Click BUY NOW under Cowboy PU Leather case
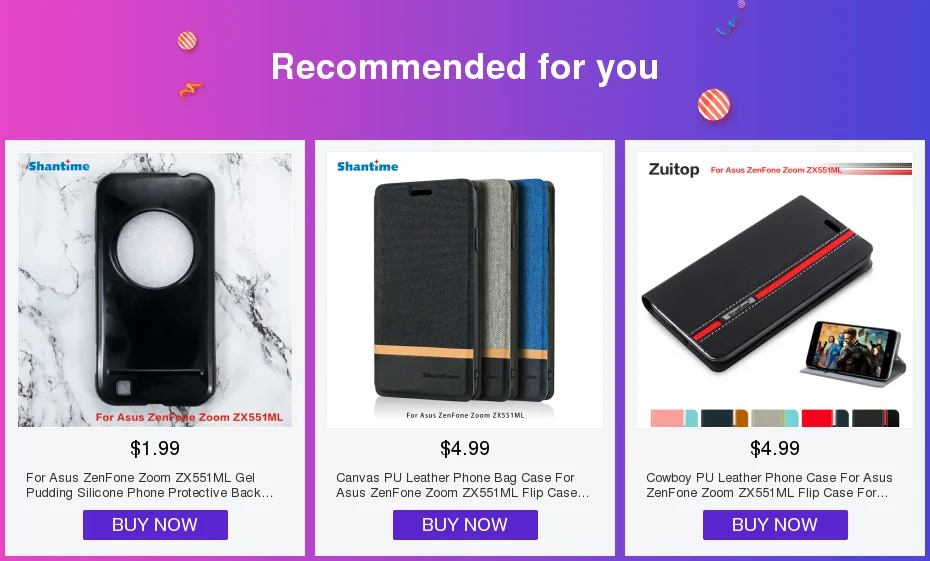Image resolution: width=930 pixels, height=561 pixels. pyautogui.click(x=775, y=525)
